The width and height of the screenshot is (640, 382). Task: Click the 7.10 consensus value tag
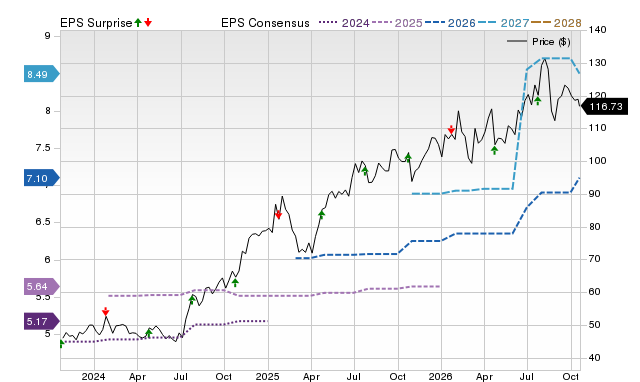tap(42, 178)
